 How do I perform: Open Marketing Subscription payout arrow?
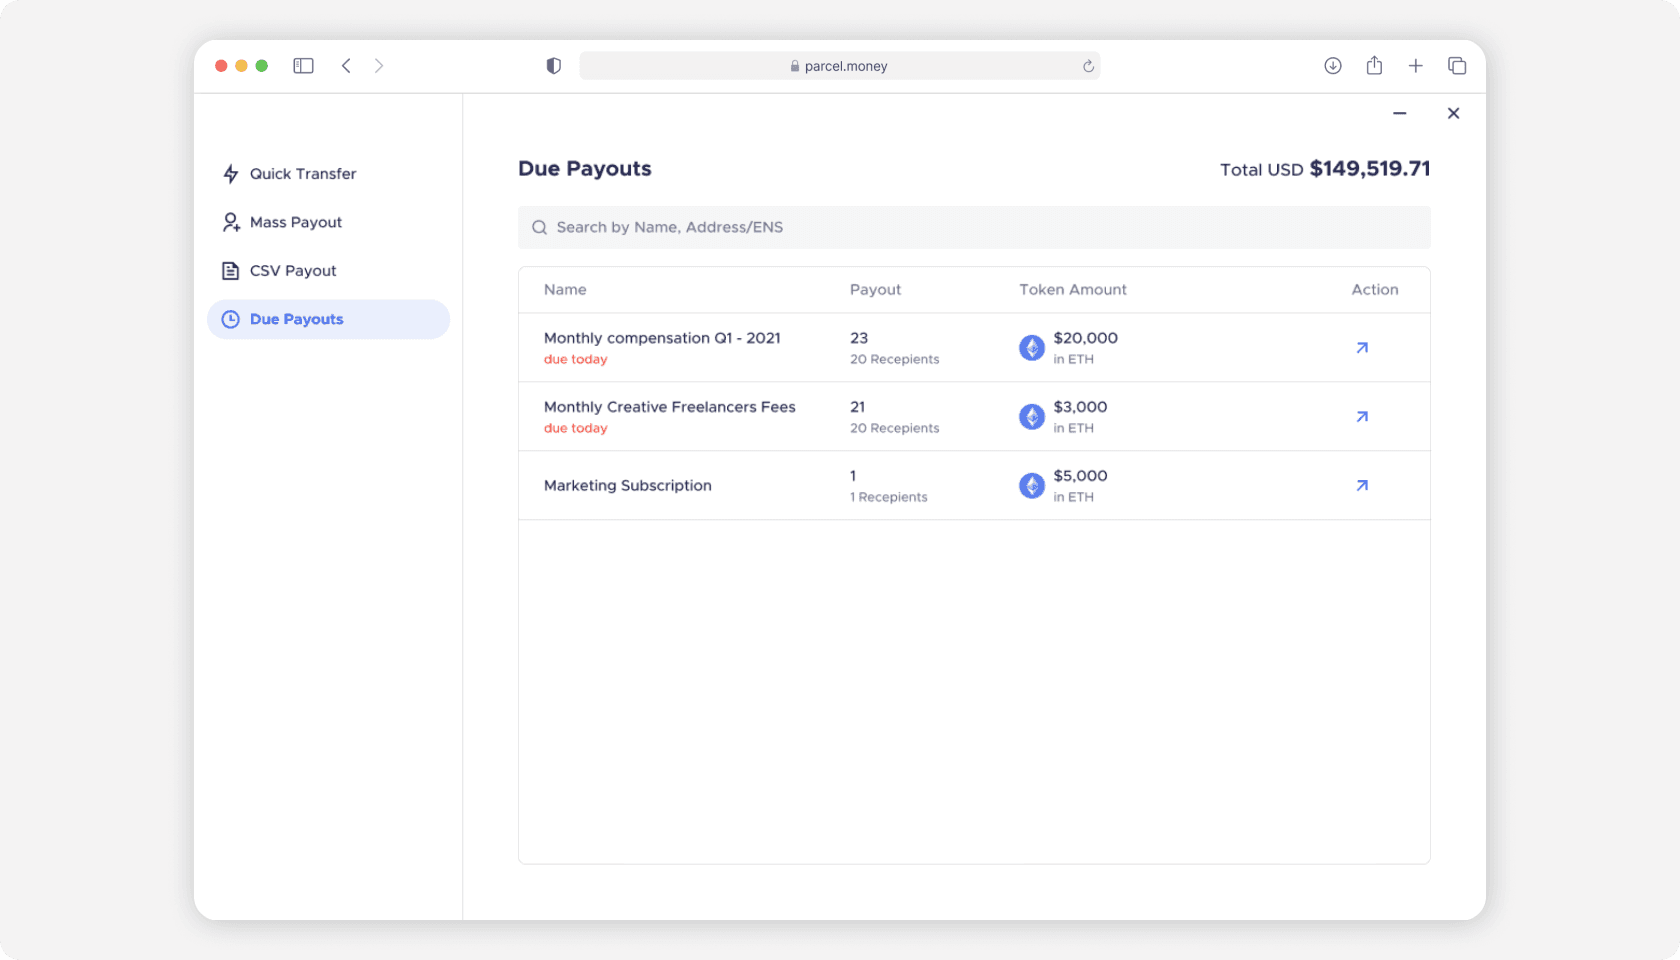[1362, 486]
